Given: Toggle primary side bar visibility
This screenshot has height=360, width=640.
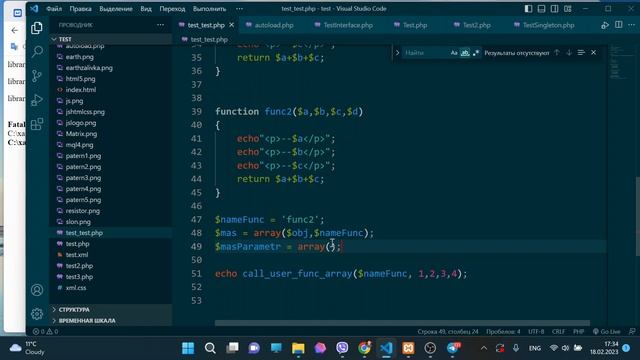Looking at the screenshot, I should coord(528,9).
